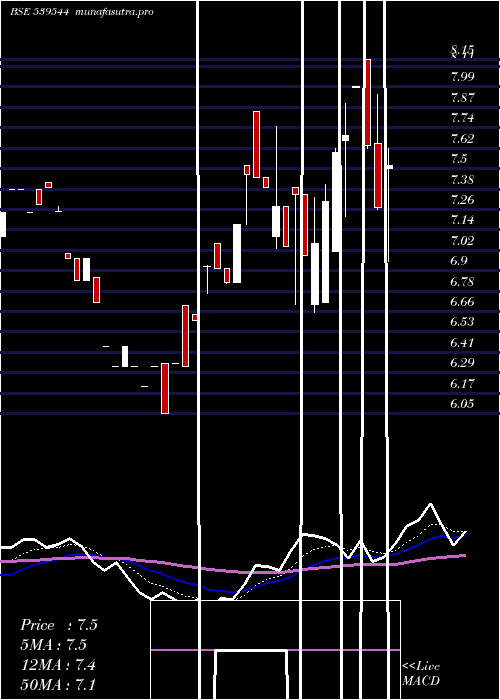Select the 7.87 price axis label
The width and height of the screenshot is (500, 700).
[x=462, y=97]
